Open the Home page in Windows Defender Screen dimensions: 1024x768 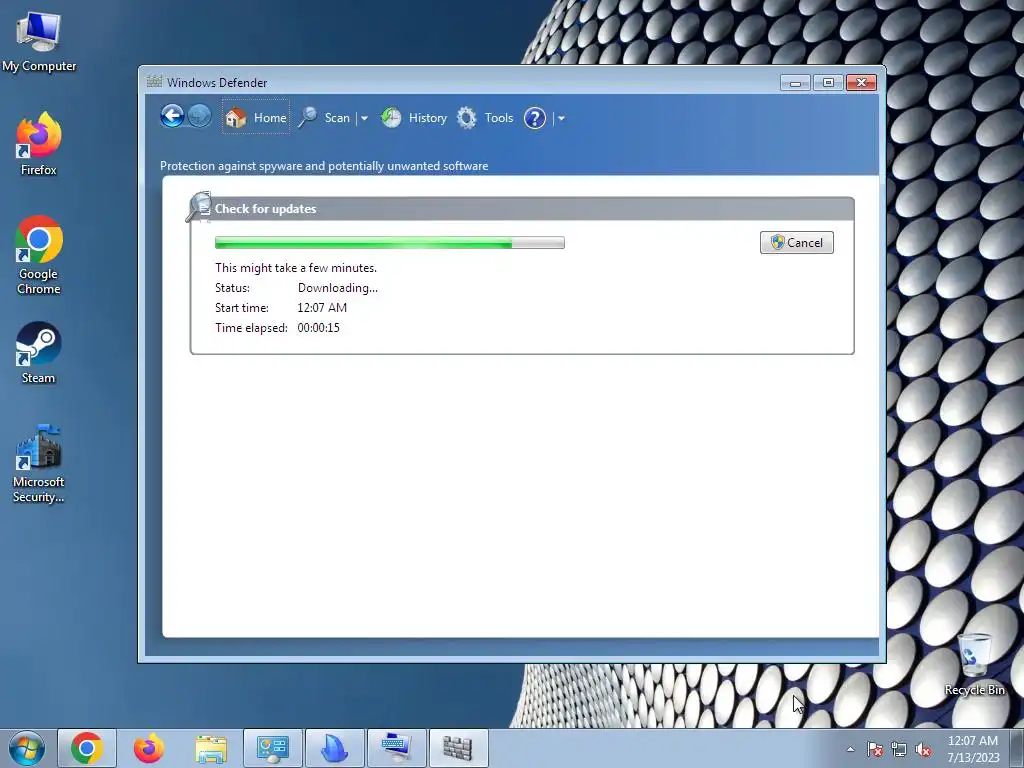(x=256, y=118)
